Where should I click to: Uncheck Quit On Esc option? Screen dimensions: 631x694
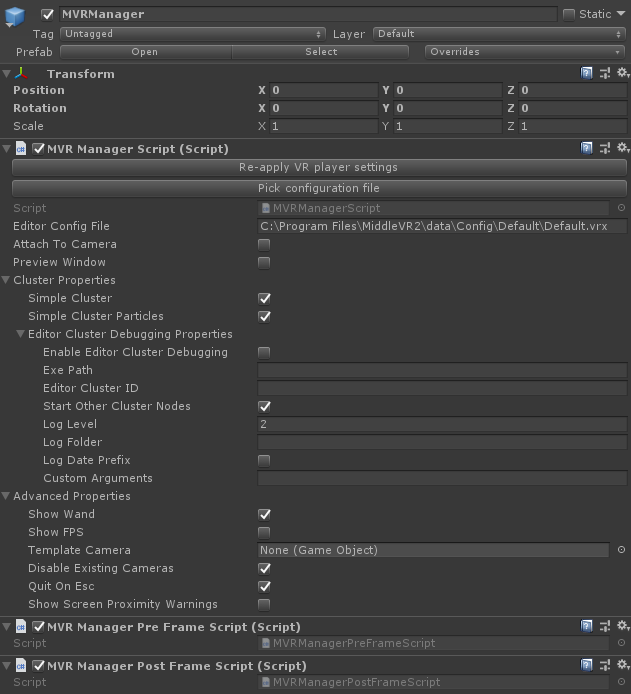click(x=264, y=586)
